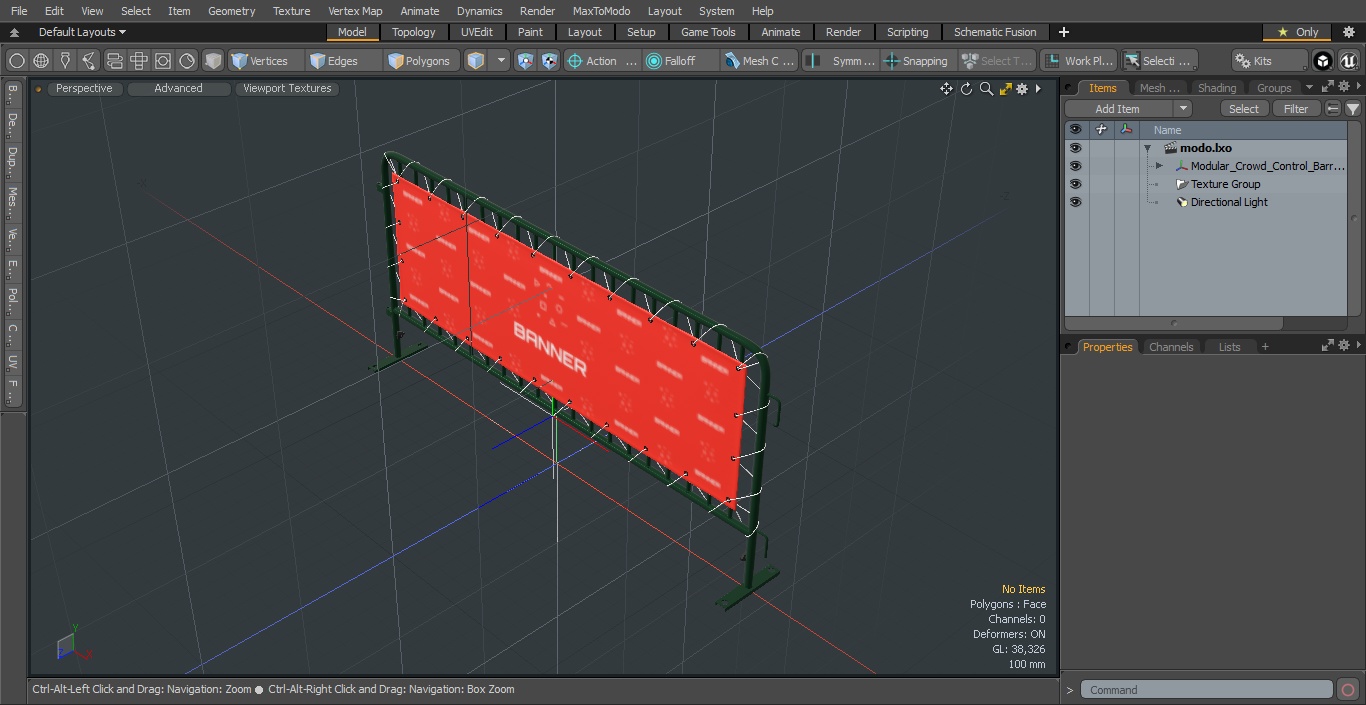Open the Selection options menu
Image resolution: width=1366 pixels, height=705 pixels.
pos(1158,61)
